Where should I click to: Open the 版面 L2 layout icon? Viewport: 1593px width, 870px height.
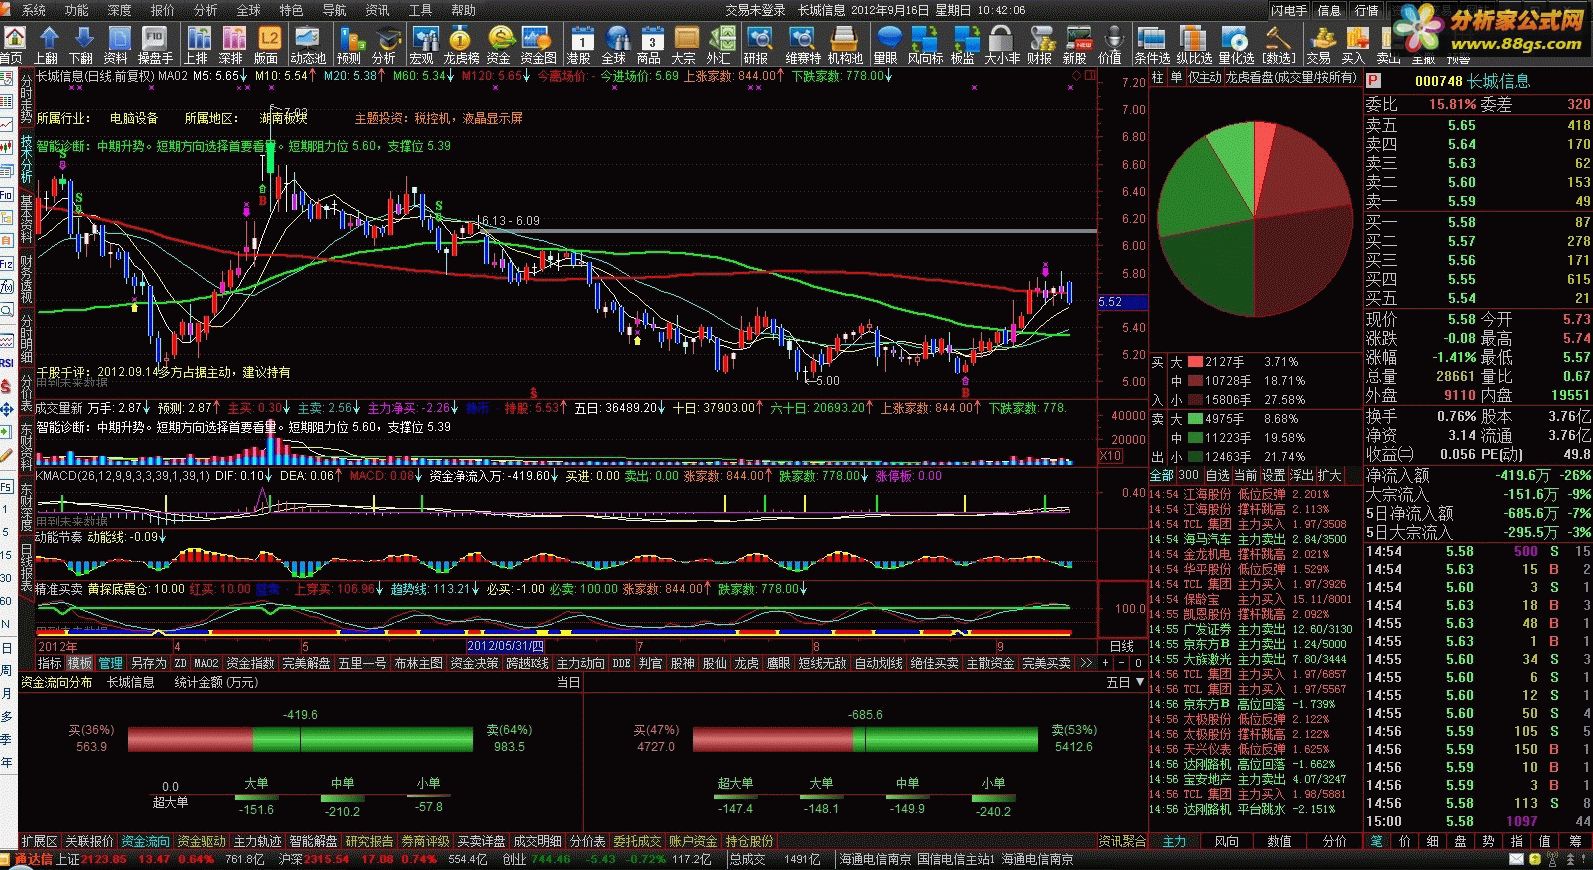click(x=267, y=45)
